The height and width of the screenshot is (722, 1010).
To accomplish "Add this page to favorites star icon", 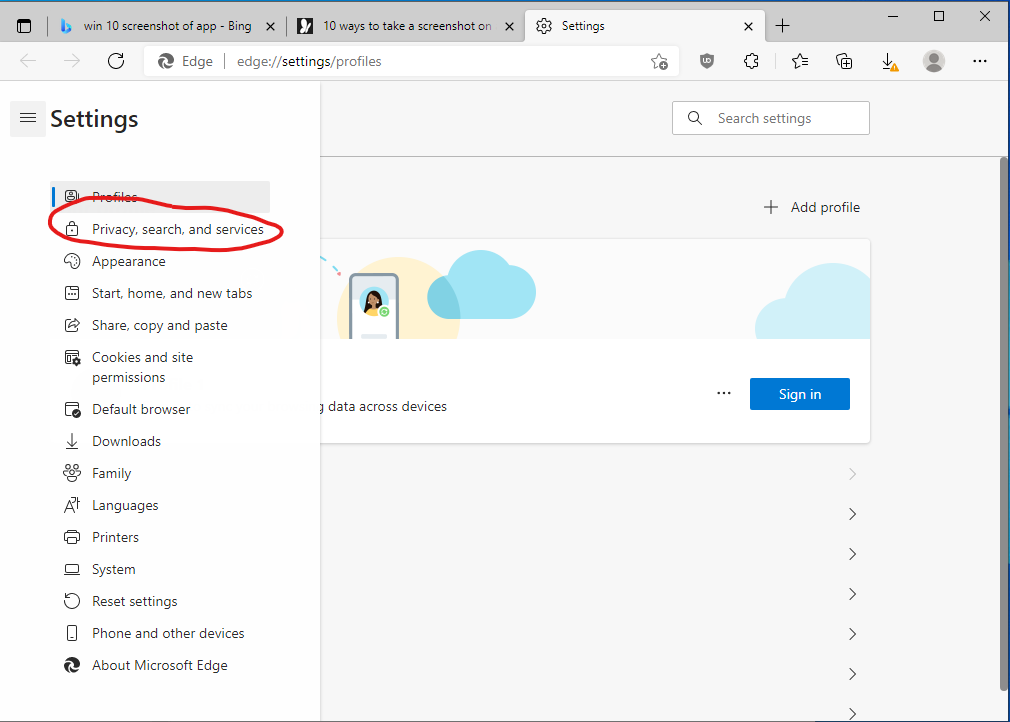I will coord(659,62).
